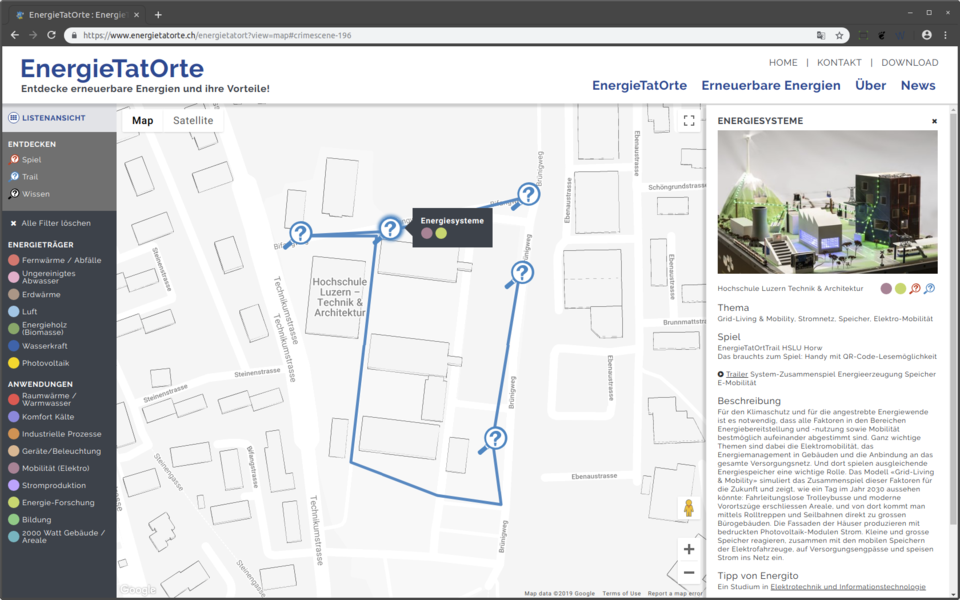Filter by Bildung application
This screenshot has width=960, height=600.
click(29, 520)
